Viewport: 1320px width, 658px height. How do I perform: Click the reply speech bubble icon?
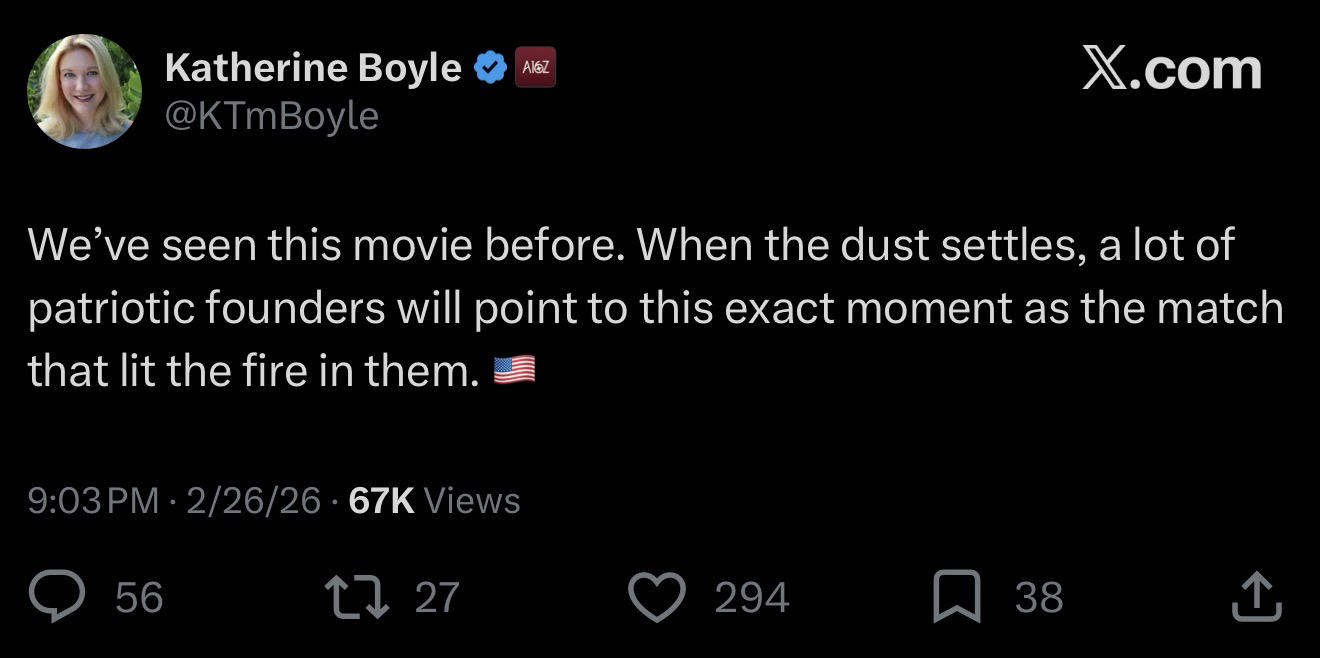coord(61,597)
